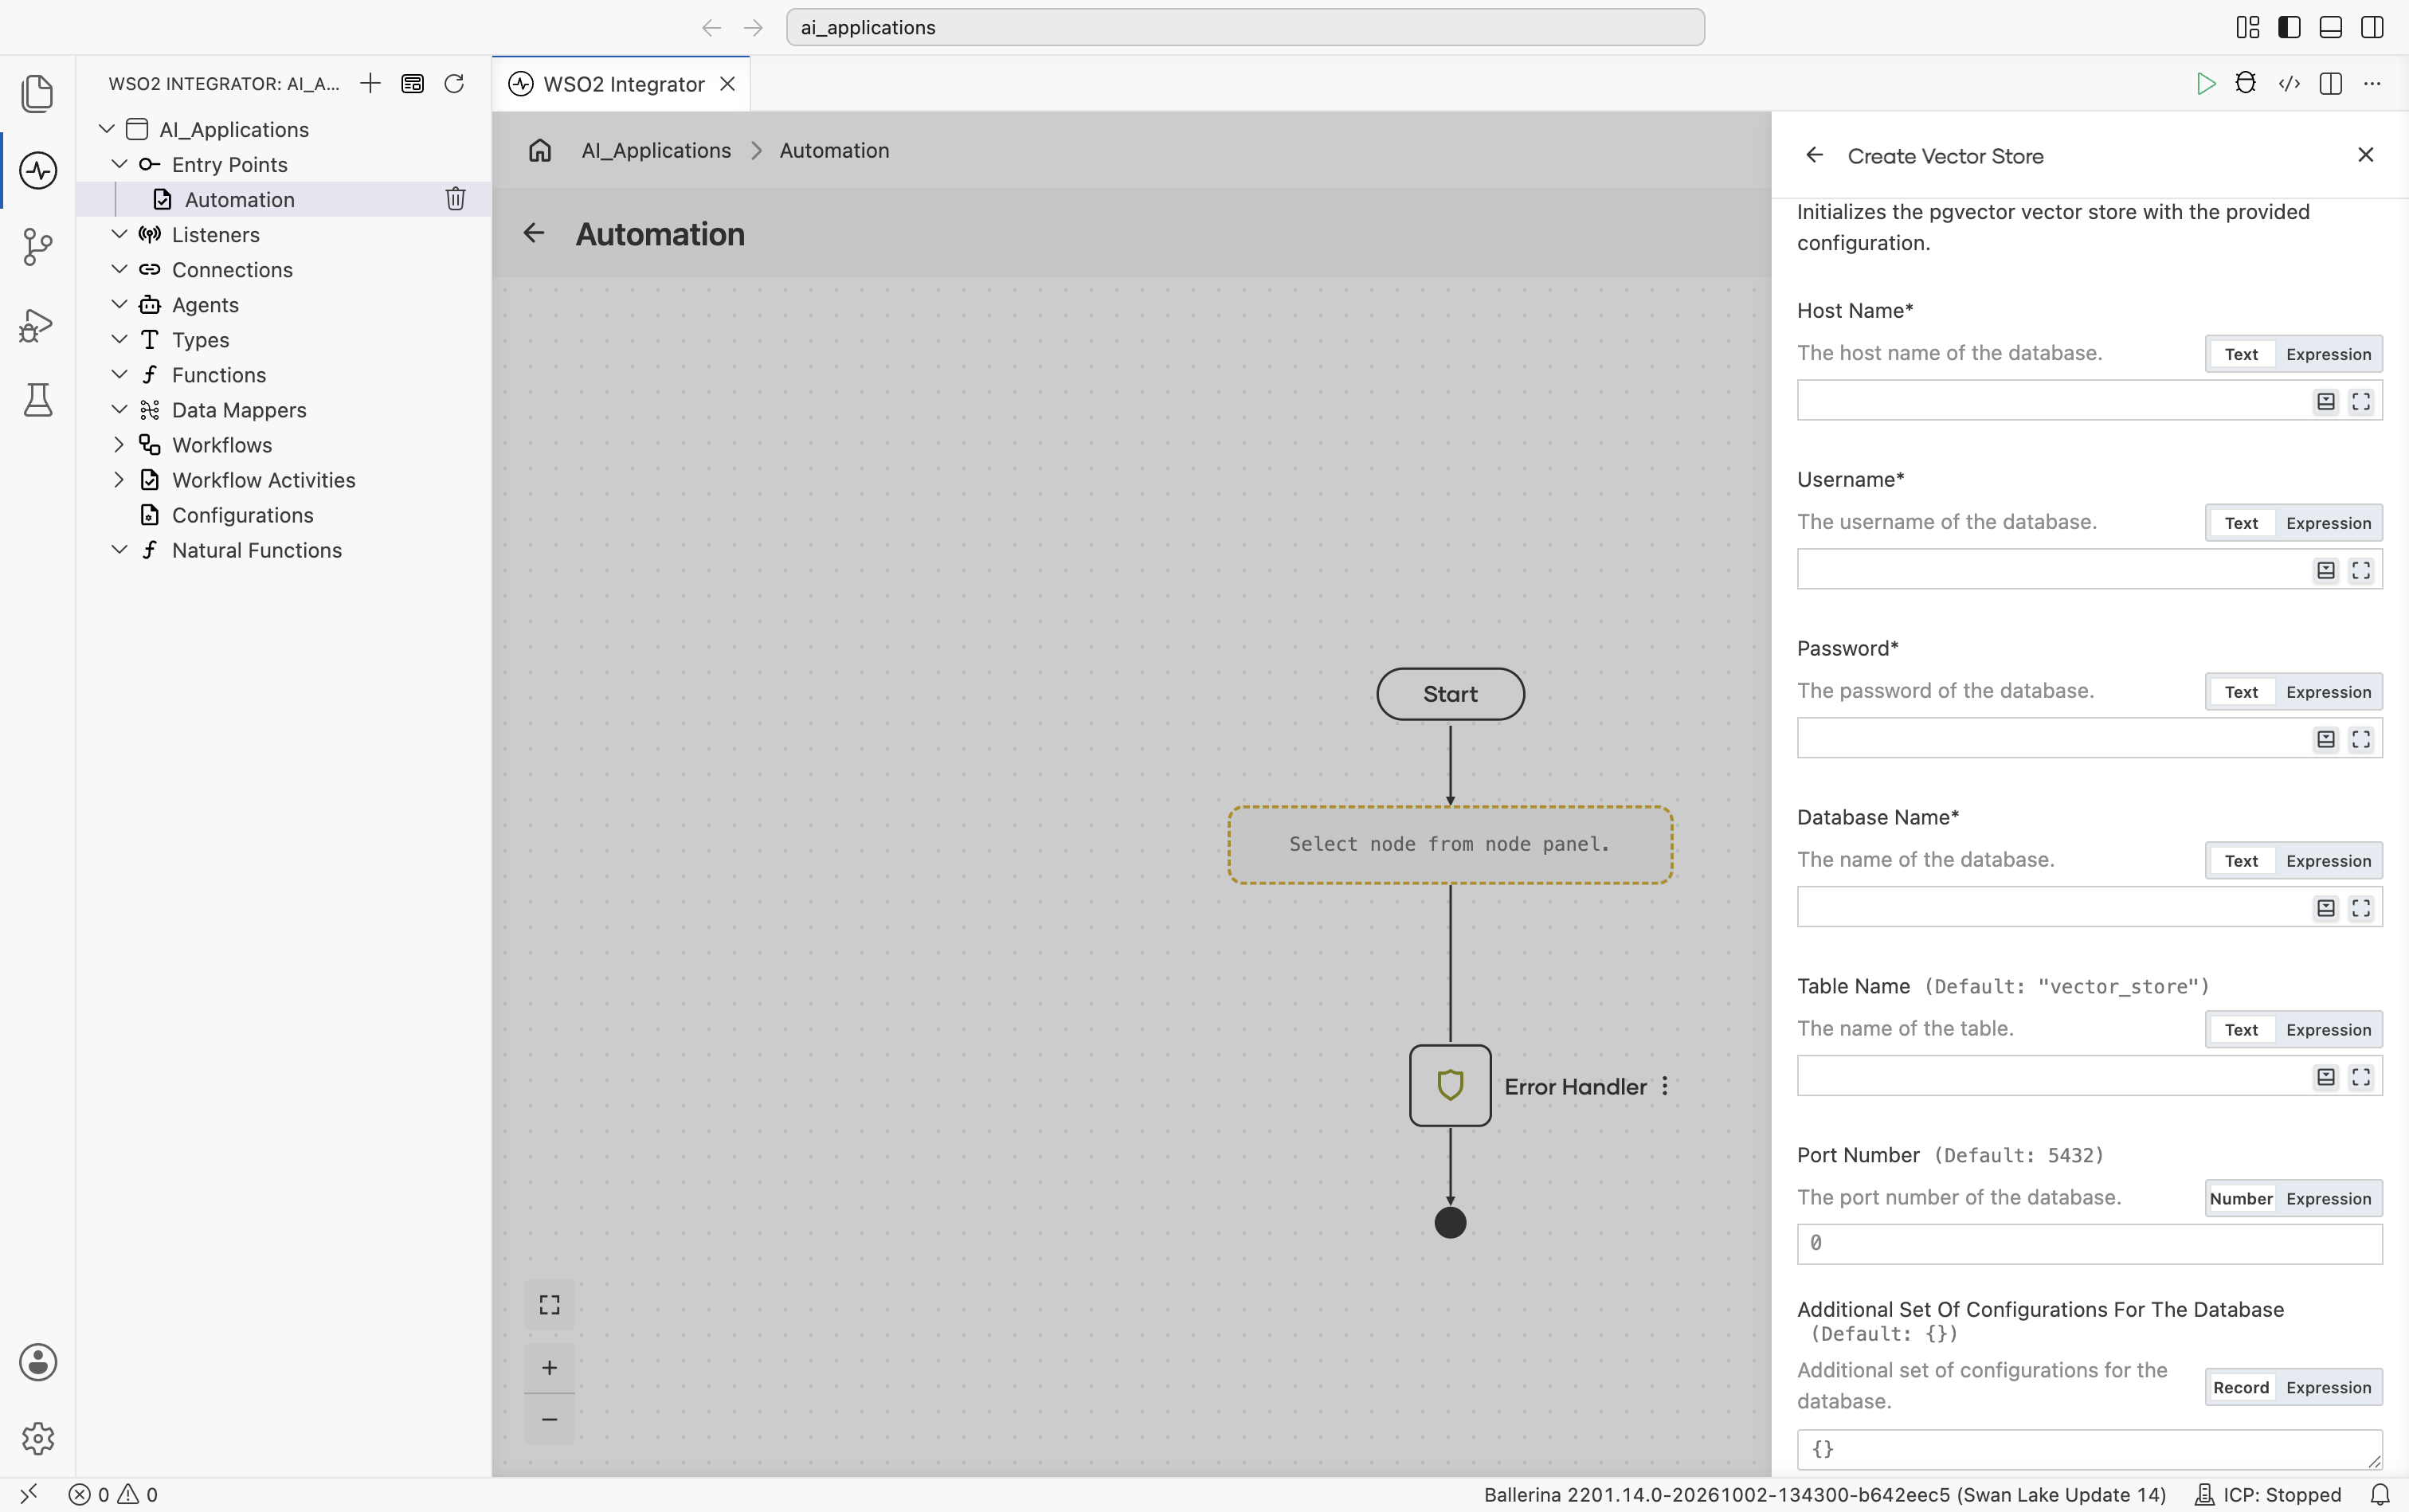This screenshot has width=2409, height=1512.
Task: Delete the Automation entry point via trash icon
Action: point(456,199)
